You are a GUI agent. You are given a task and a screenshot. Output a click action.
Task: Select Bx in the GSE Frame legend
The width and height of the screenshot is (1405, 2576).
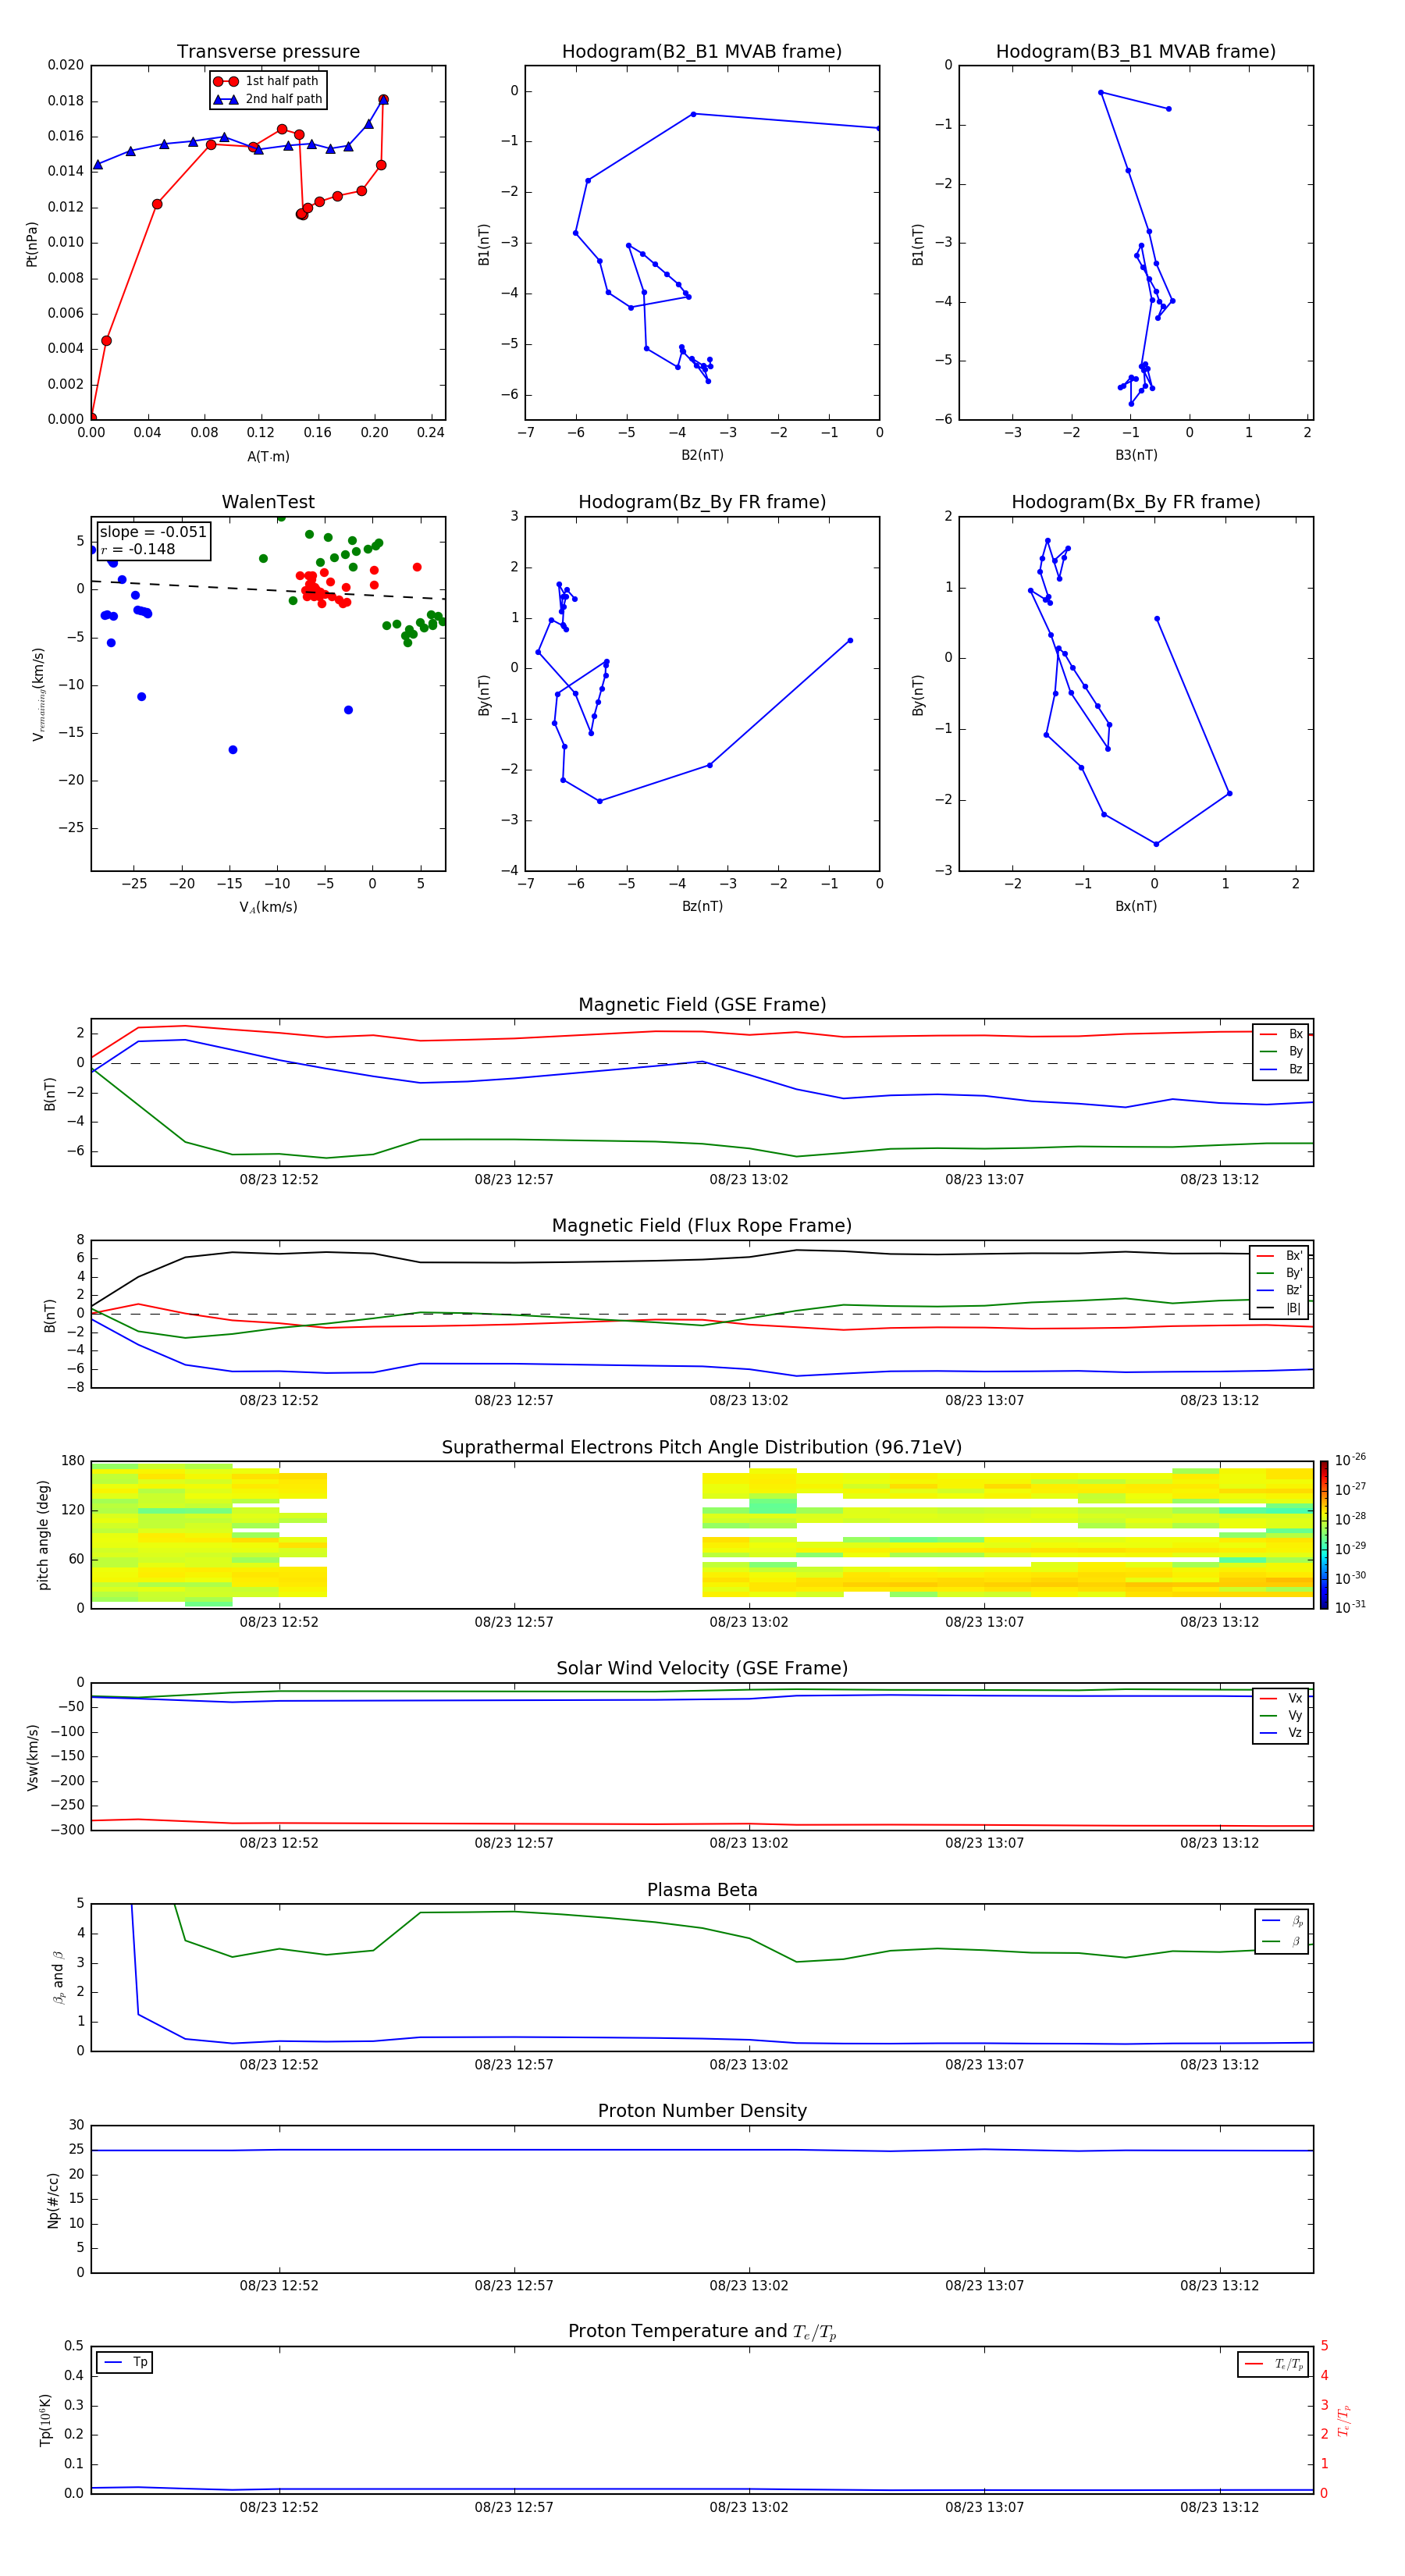(1282, 1034)
